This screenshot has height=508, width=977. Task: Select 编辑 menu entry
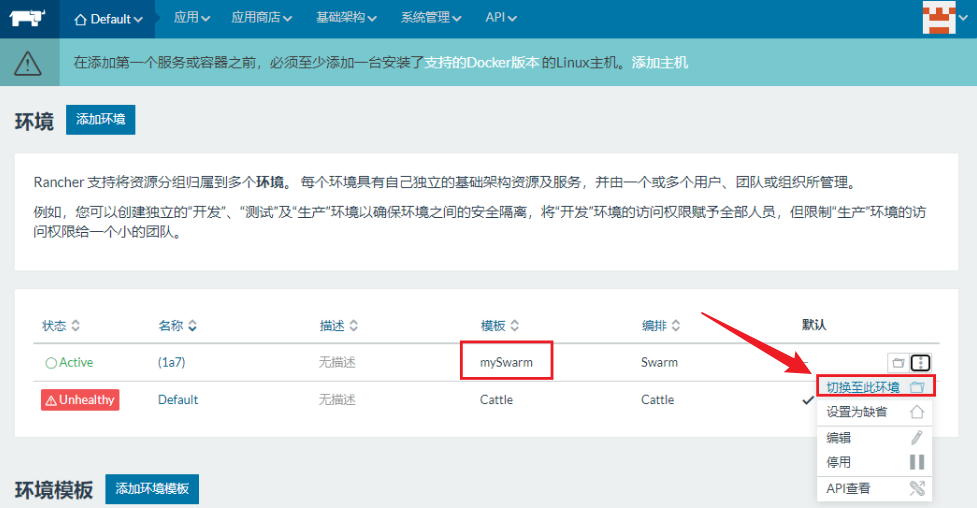tap(875, 438)
